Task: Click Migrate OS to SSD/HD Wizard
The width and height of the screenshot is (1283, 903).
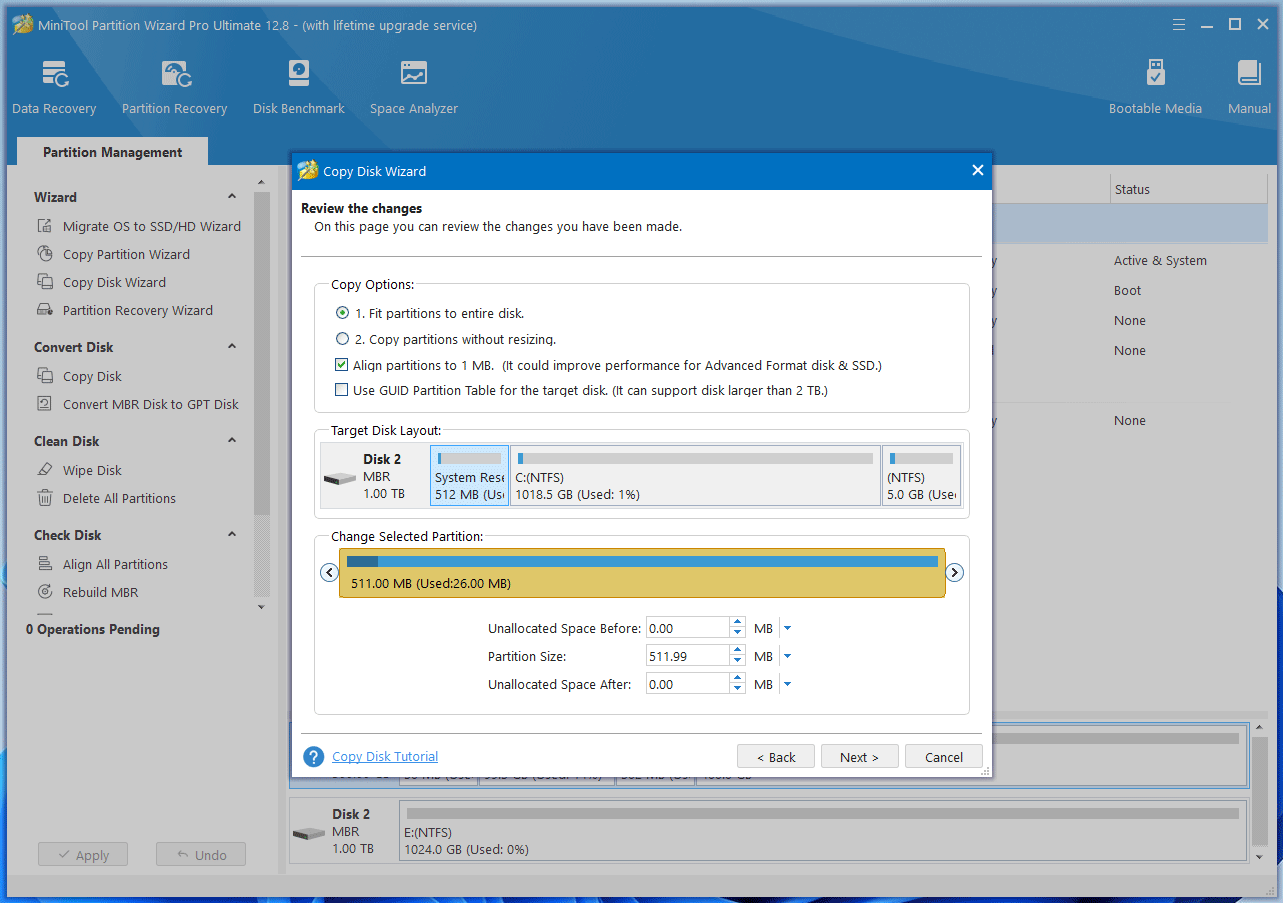Action: [x=151, y=226]
